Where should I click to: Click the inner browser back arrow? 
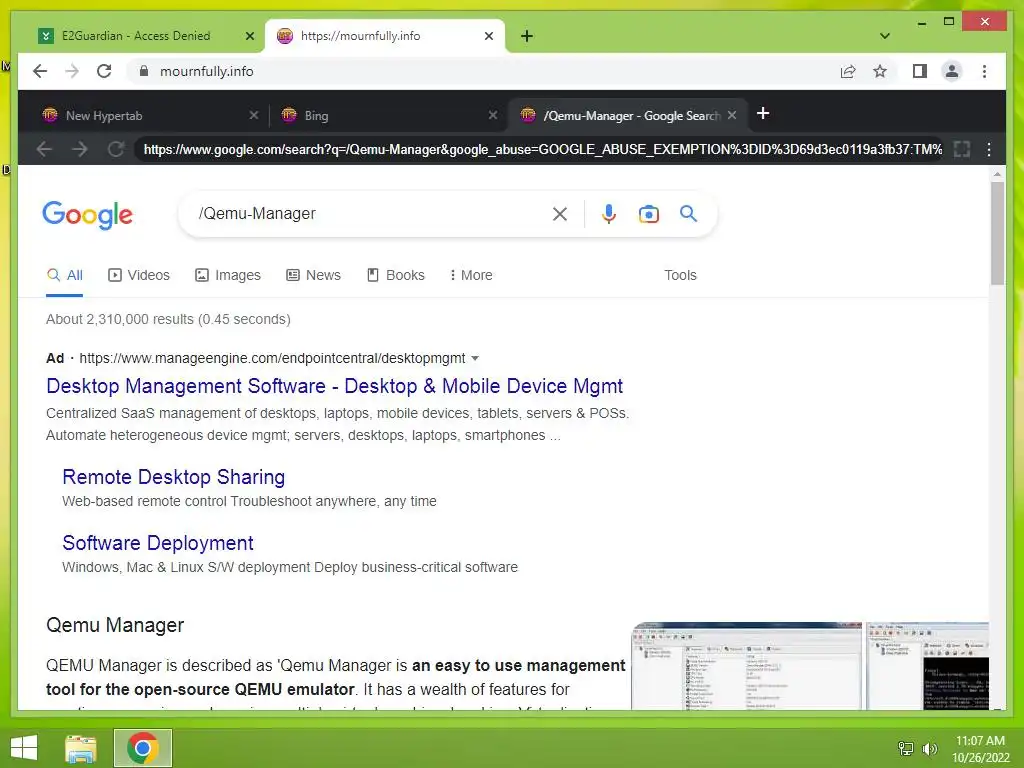pos(44,150)
